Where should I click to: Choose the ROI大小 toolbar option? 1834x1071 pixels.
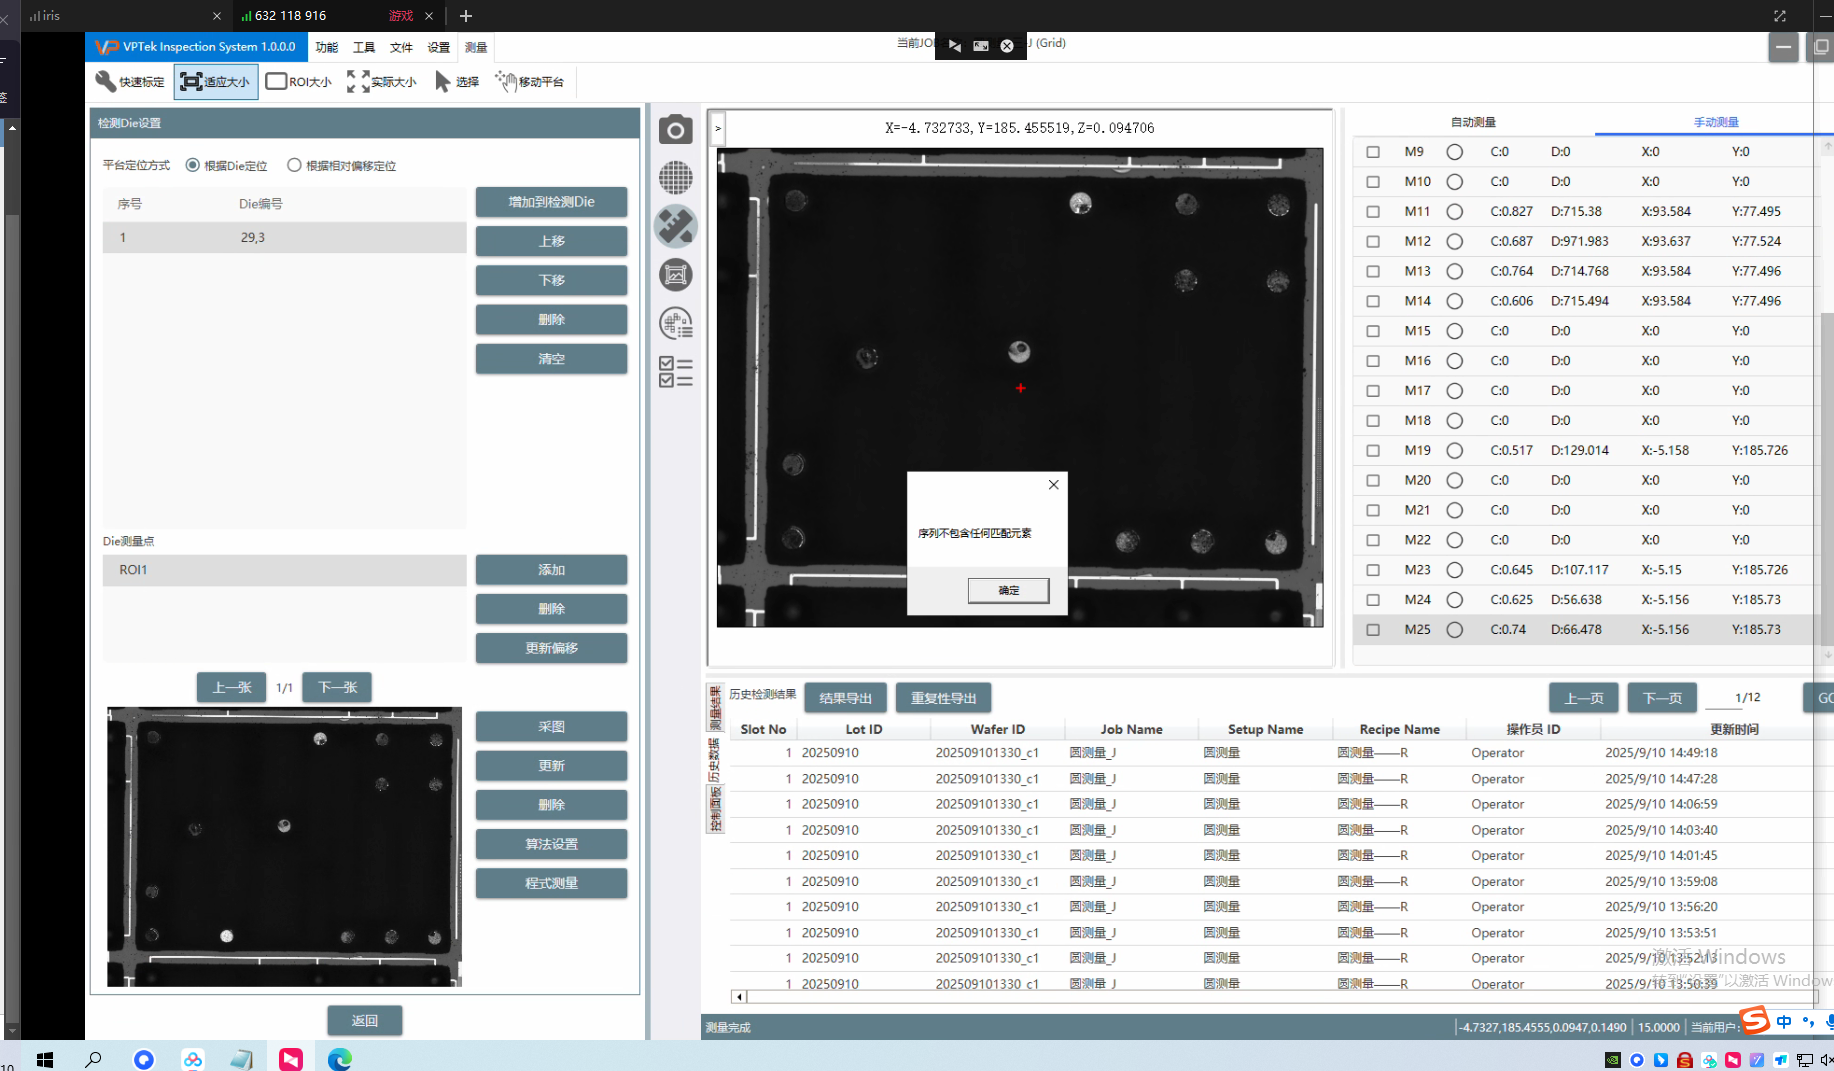tap(299, 82)
